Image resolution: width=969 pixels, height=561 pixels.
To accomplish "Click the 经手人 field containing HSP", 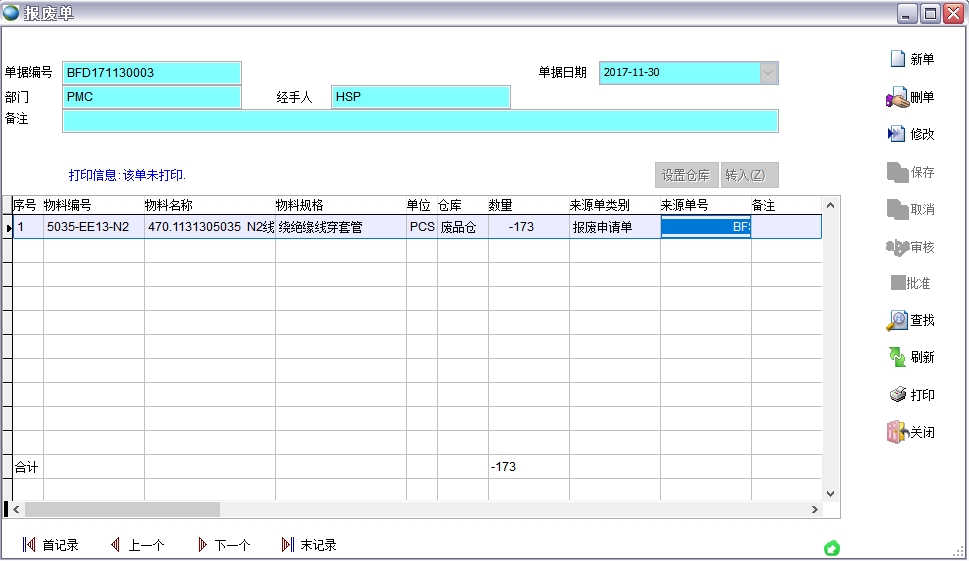I will click(420, 97).
